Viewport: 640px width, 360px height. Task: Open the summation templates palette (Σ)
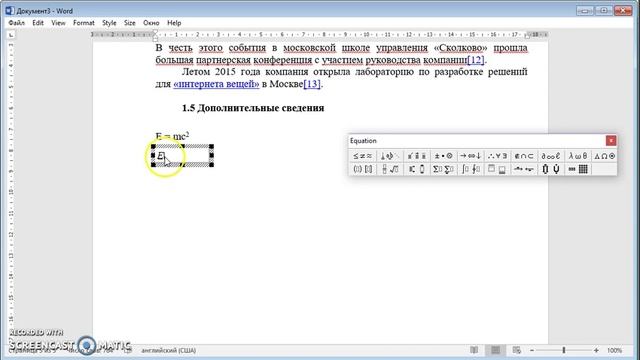443,169
